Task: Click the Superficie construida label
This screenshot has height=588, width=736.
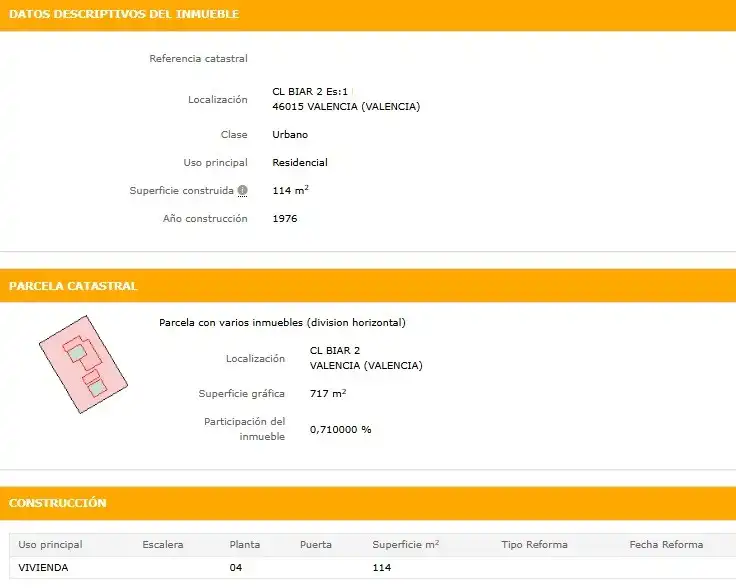Action: tap(182, 191)
